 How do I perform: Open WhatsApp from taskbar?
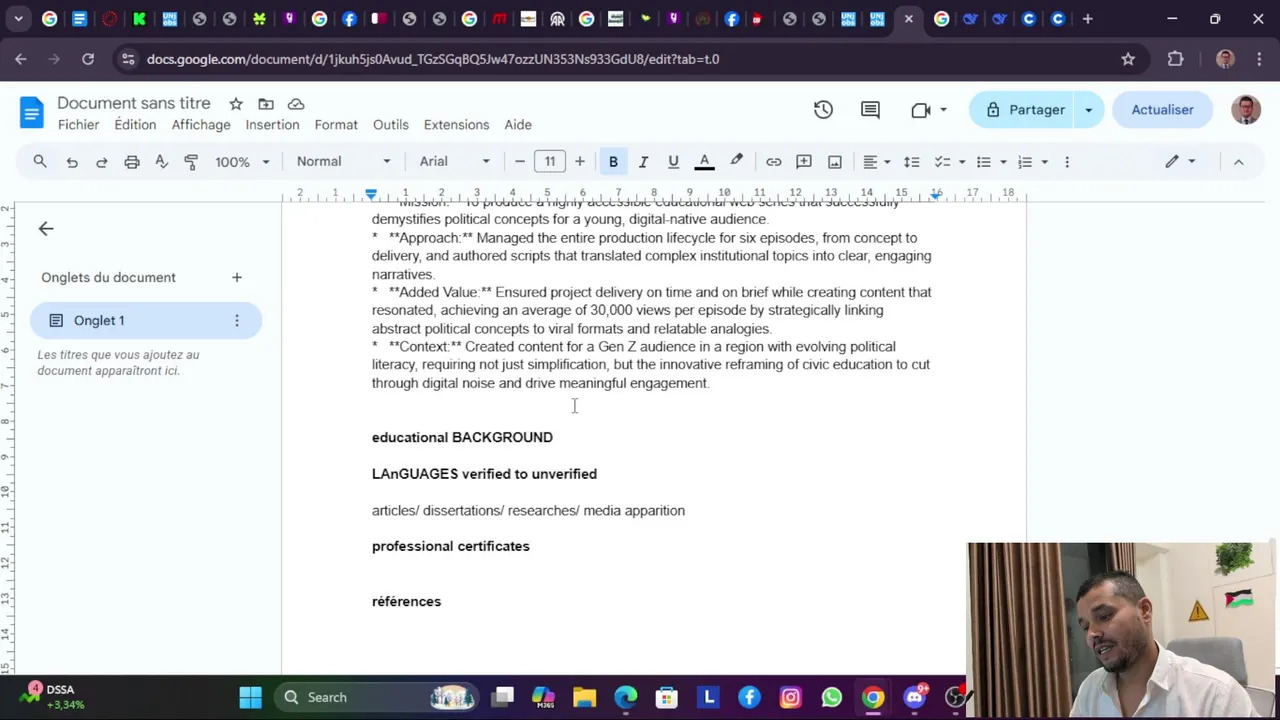[x=832, y=697]
